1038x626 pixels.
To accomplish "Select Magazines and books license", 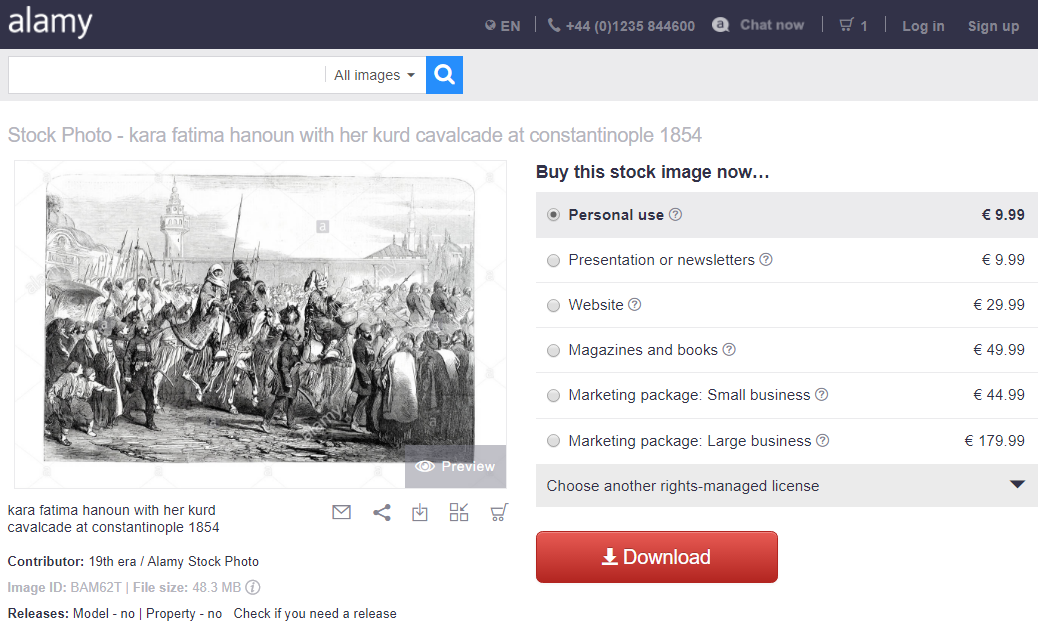I will pos(553,350).
